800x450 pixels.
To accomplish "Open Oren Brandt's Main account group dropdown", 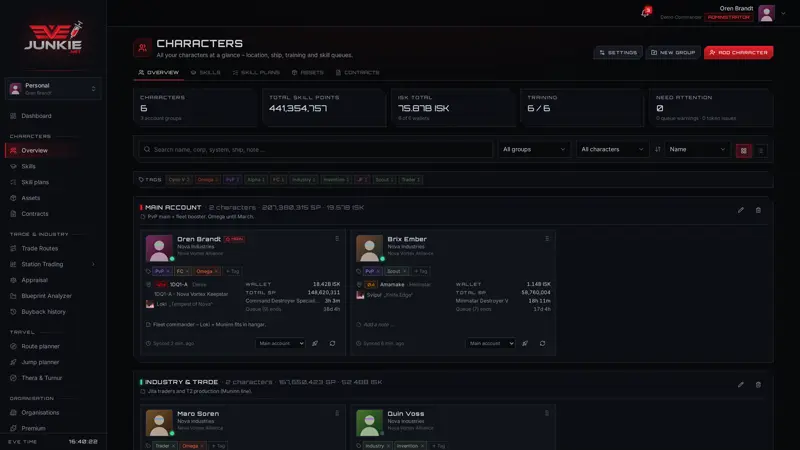I will pyautogui.click(x=280, y=343).
